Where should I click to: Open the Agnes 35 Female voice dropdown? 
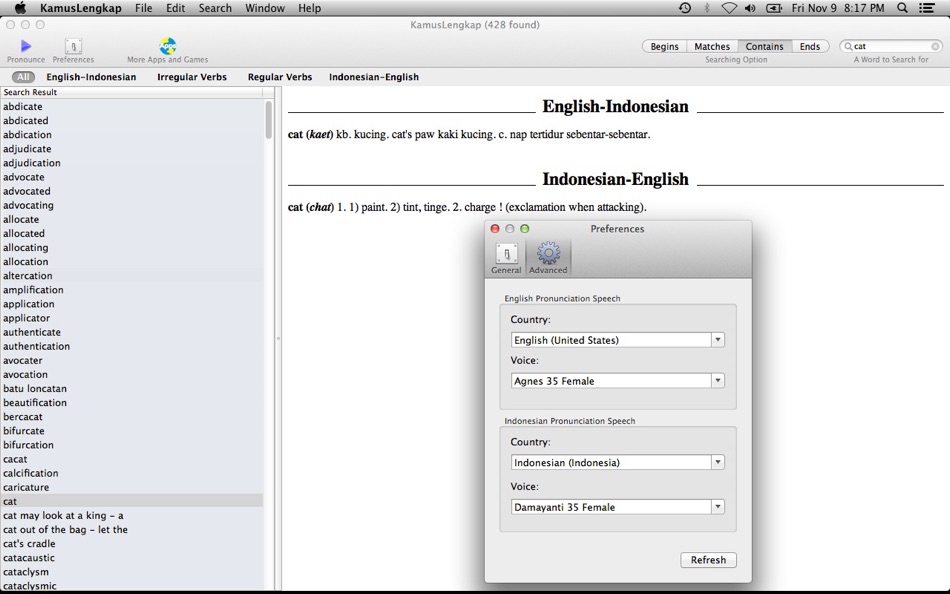717,380
